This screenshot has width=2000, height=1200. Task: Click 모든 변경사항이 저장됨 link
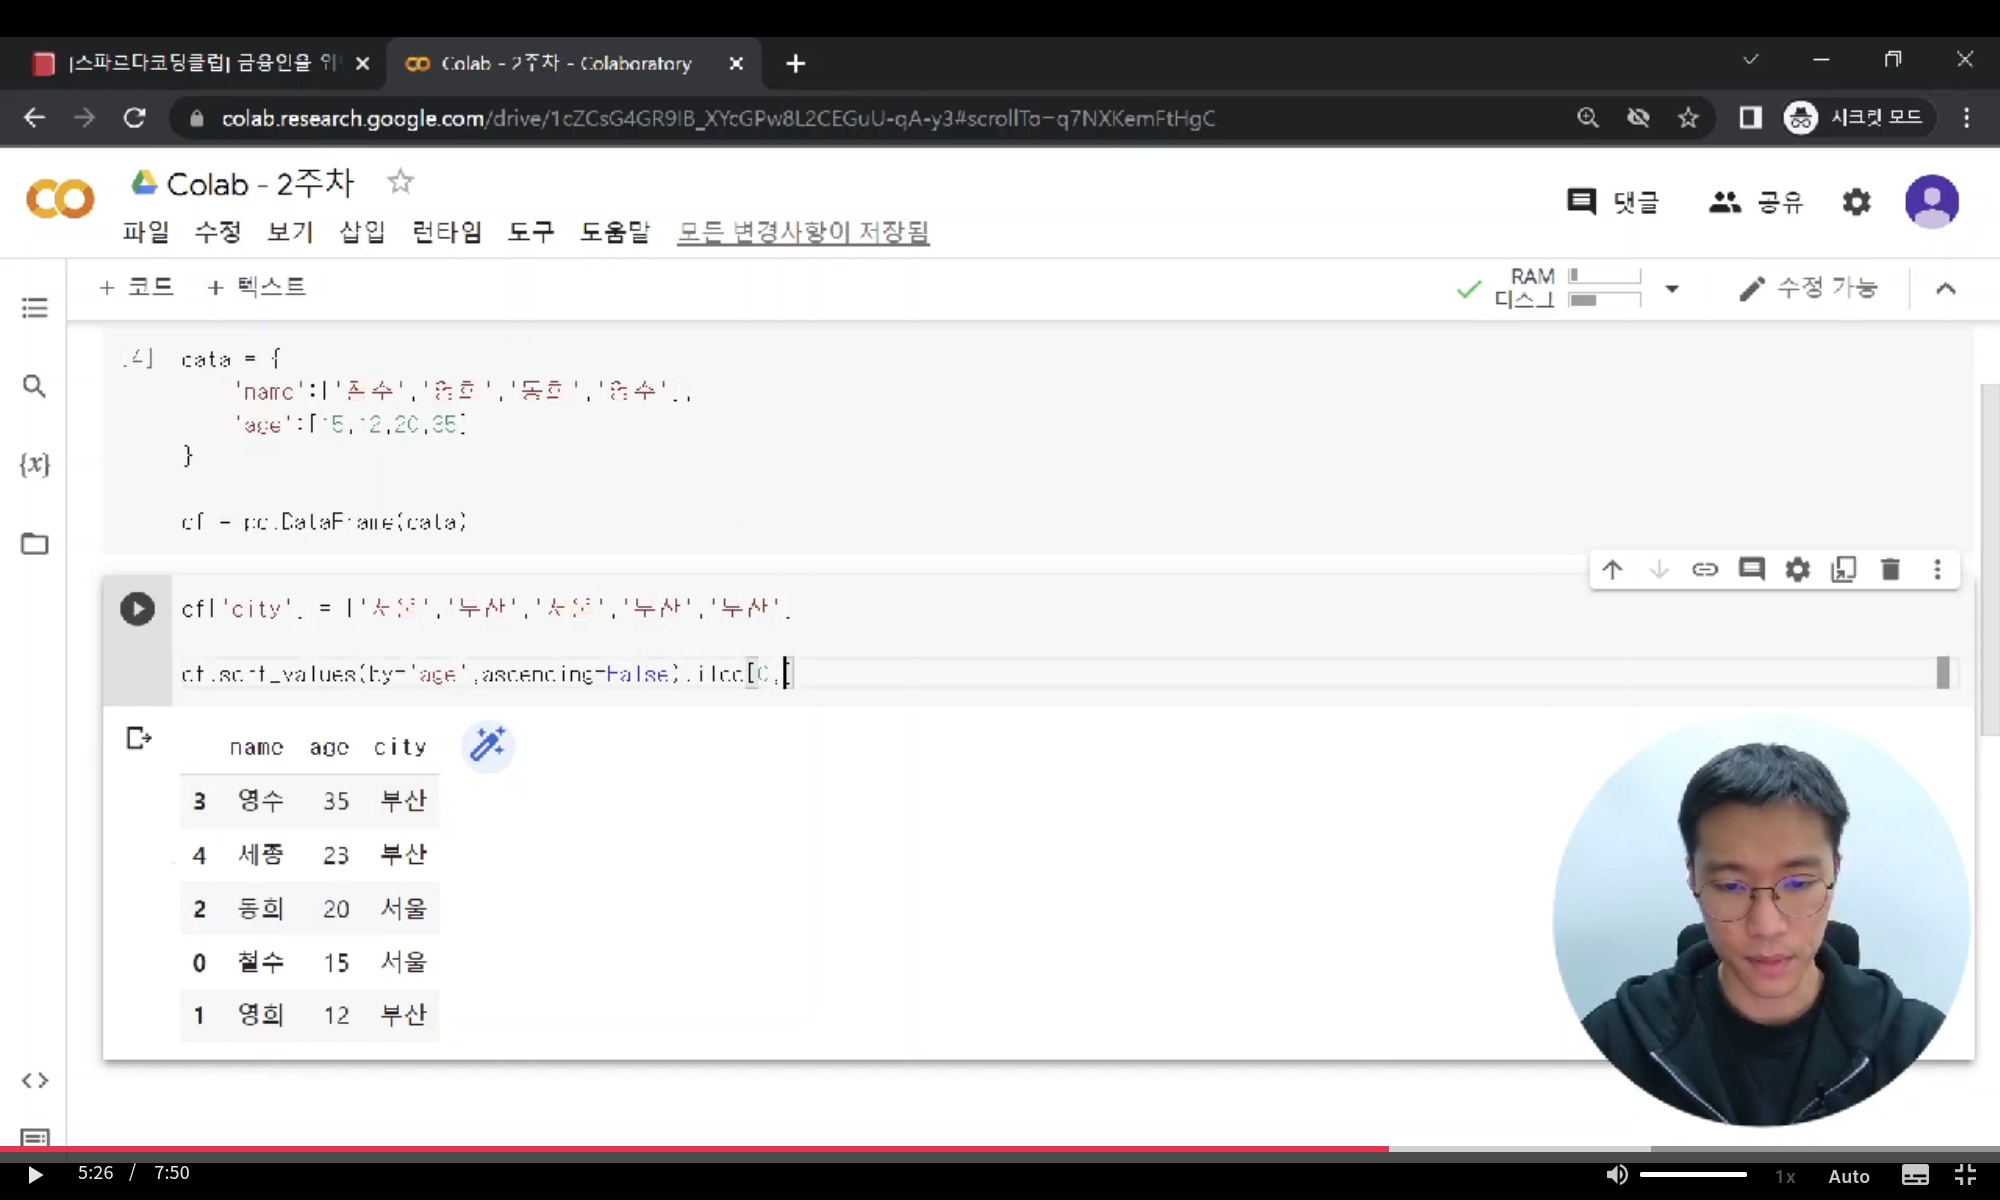click(x=803, y=232)
